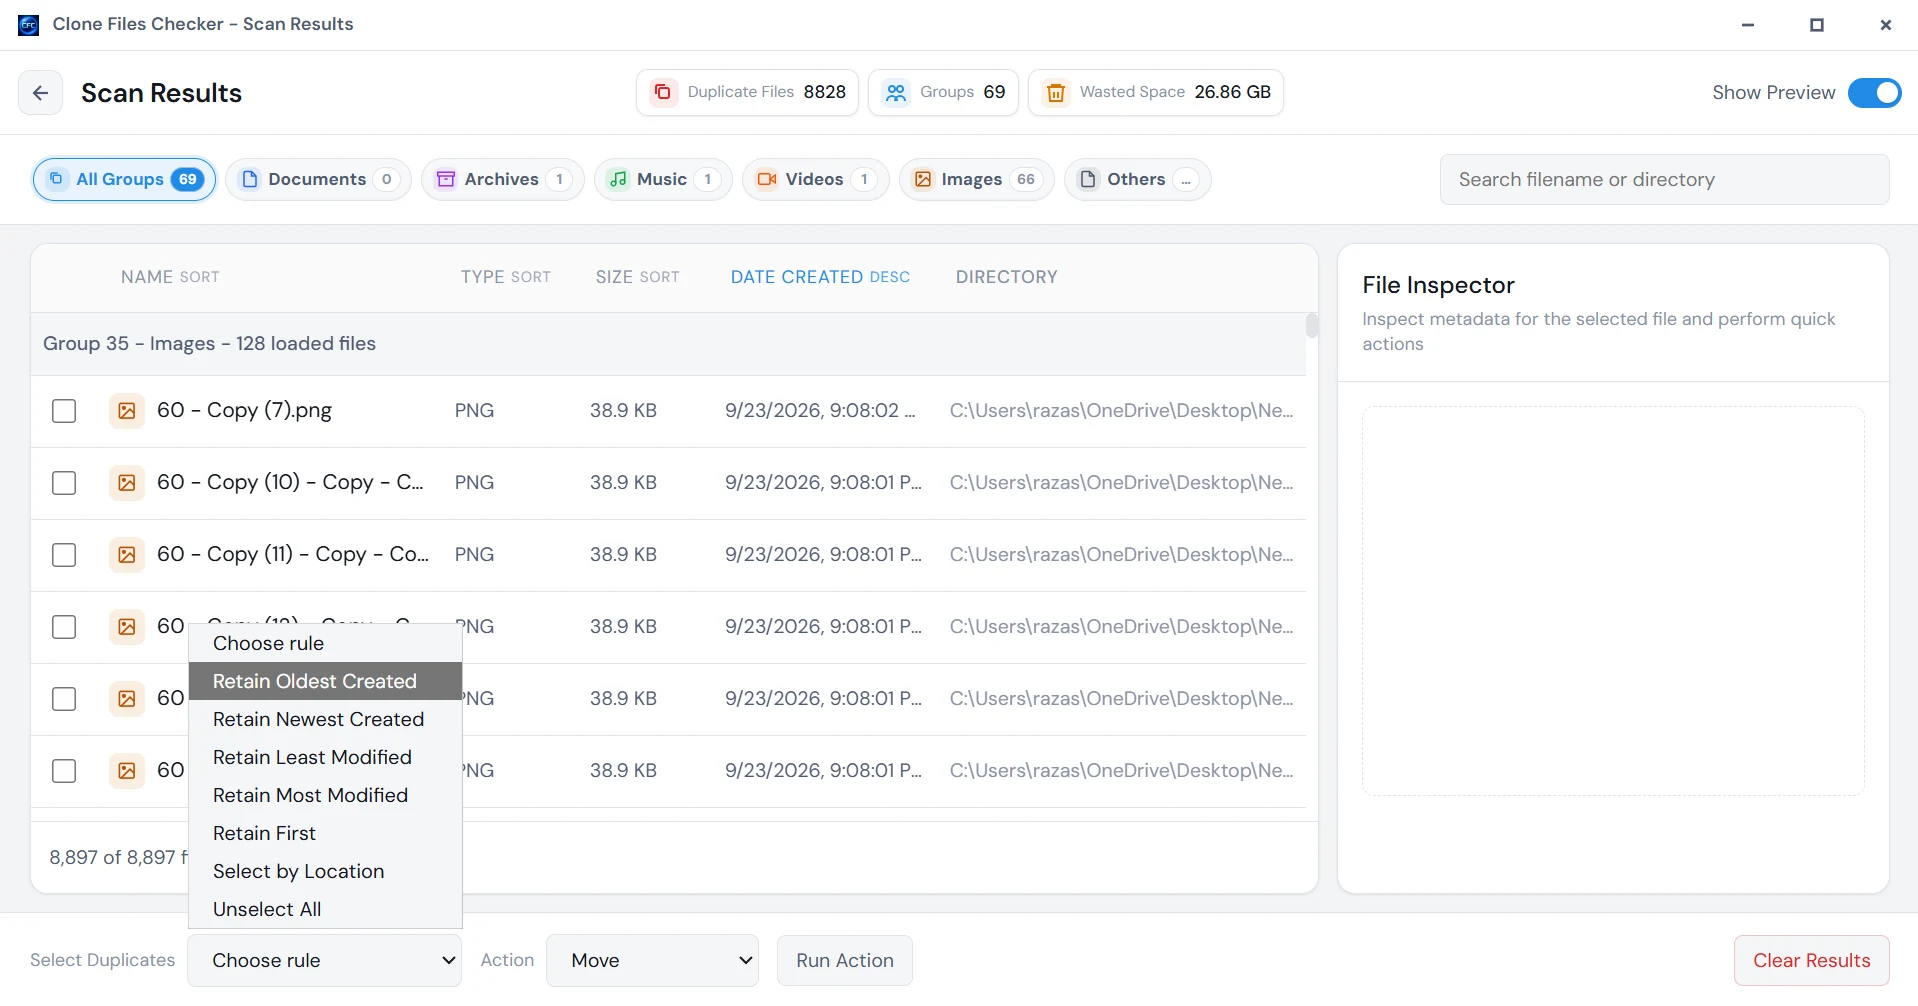1918x1006 pixels.
Task: Select Retain Newest Created rule
Action: point(325,719)
